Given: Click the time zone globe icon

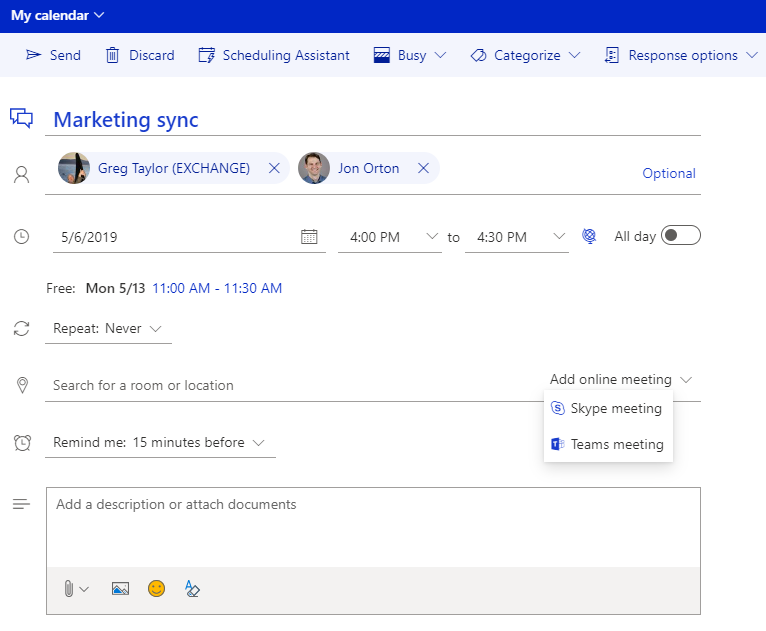Looking at the screenshot, I should (x=590, y=237).
